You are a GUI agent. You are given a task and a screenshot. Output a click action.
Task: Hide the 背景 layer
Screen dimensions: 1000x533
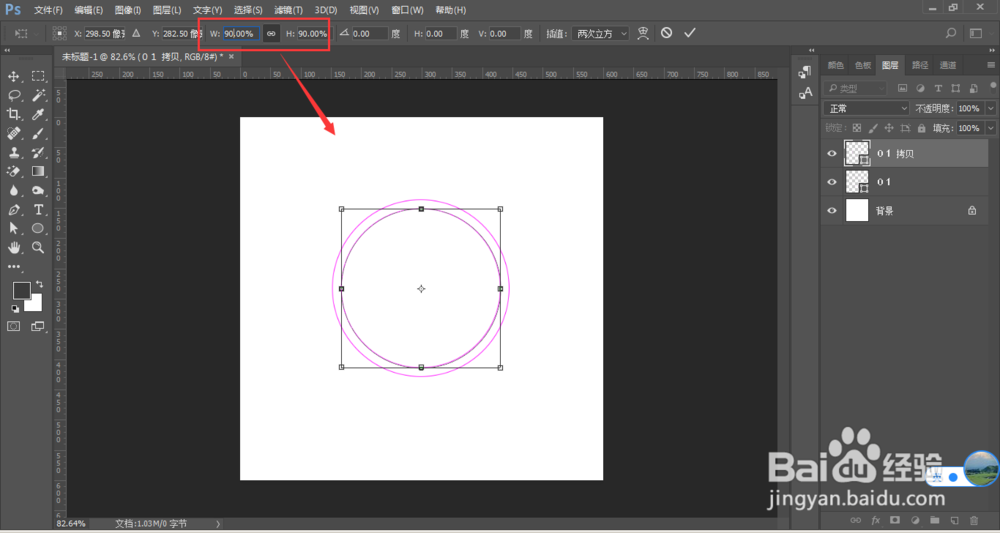[x=832, y=210]
